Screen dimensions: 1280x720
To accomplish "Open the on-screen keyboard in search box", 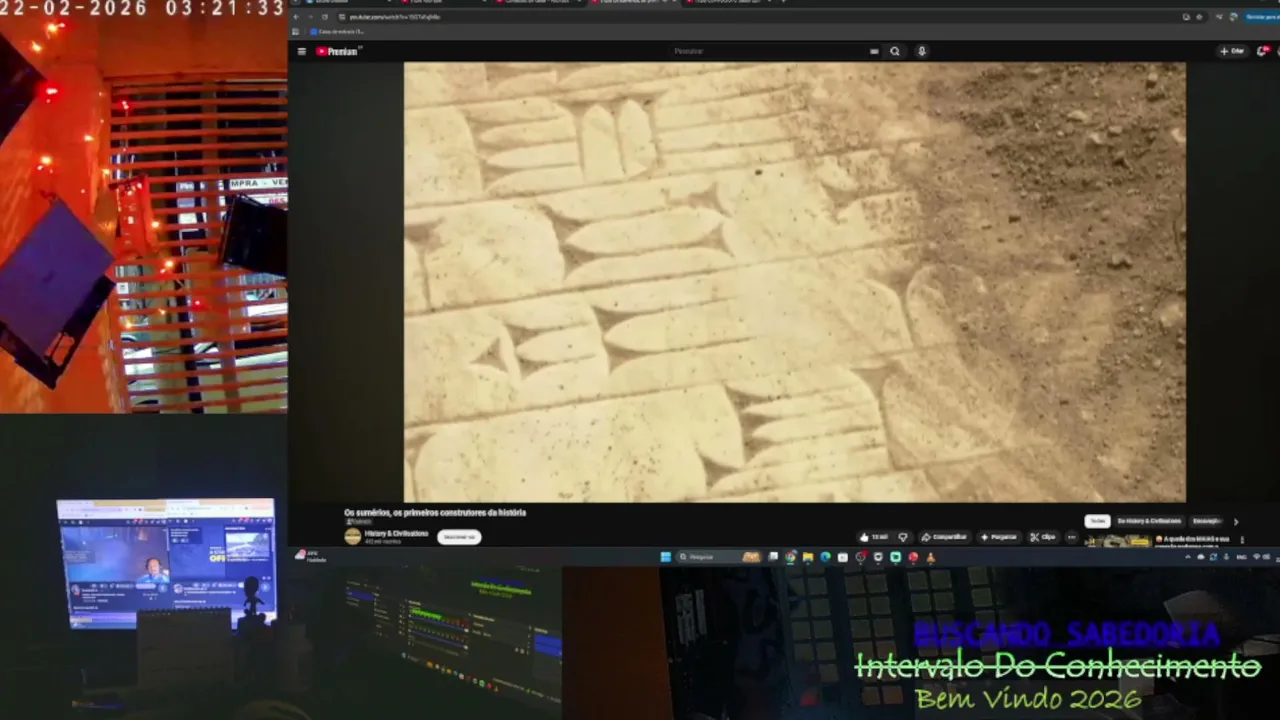I will pyautogui.click(x=874, y=51).
